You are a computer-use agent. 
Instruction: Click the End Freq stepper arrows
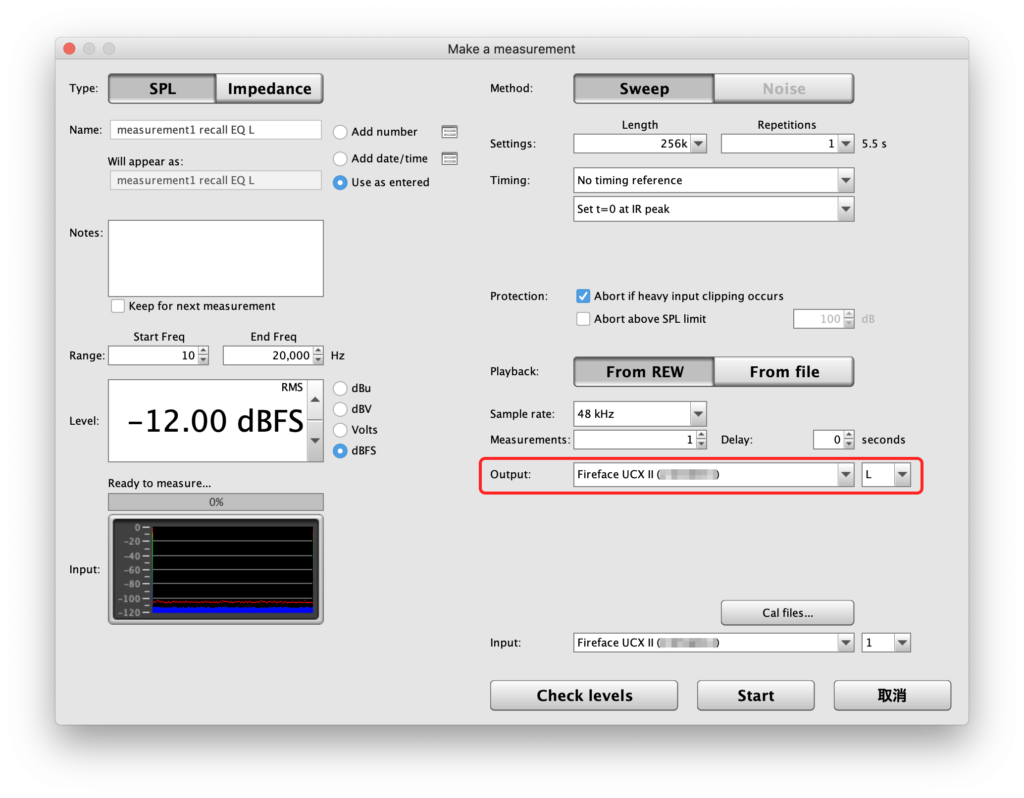click(x=318, y=356)
